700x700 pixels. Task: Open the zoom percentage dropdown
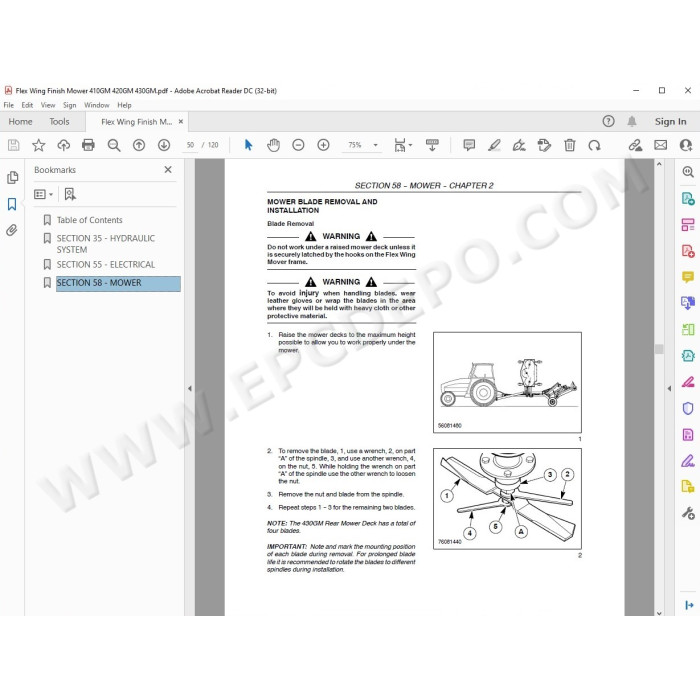click(x=375, y=145)
